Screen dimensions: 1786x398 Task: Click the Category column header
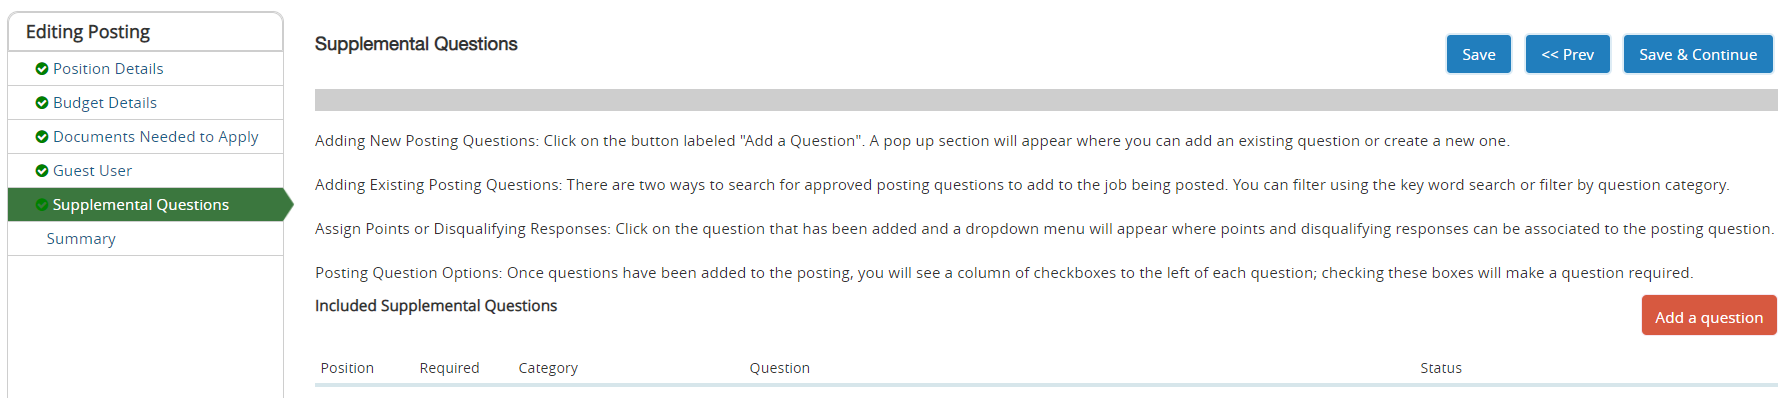(x=548, y=368)
